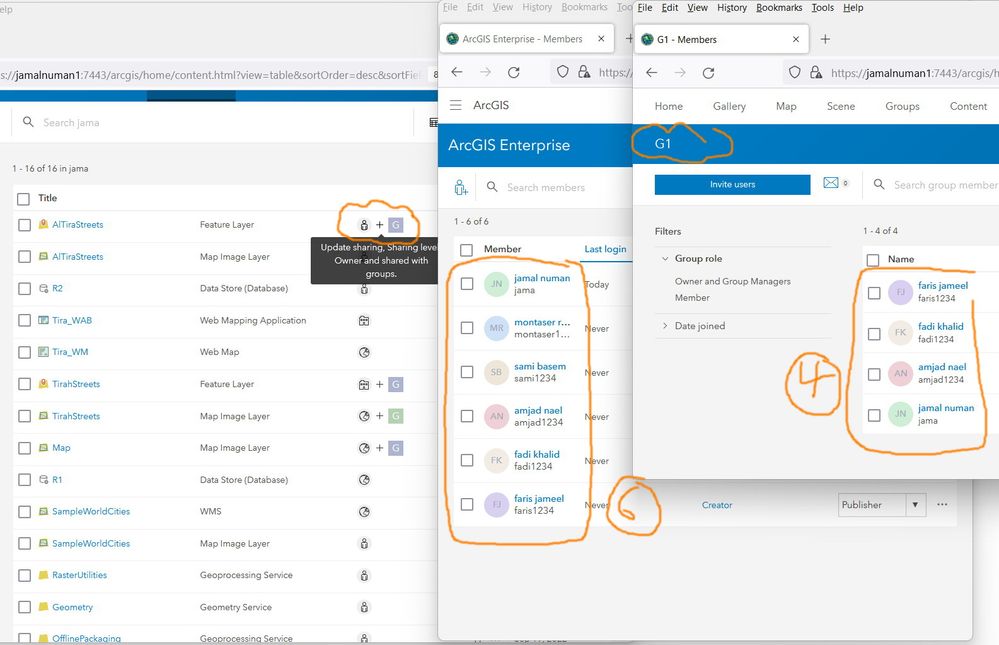
Task: Check the amjad nael box in G1 members
Action: (x=874, y=374)
